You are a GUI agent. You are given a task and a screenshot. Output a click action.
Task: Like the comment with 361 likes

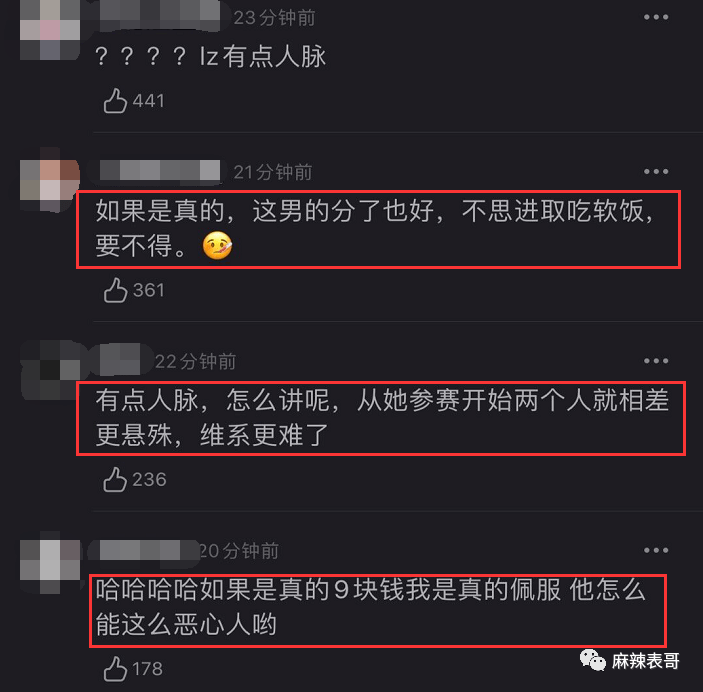pos(115,290)
